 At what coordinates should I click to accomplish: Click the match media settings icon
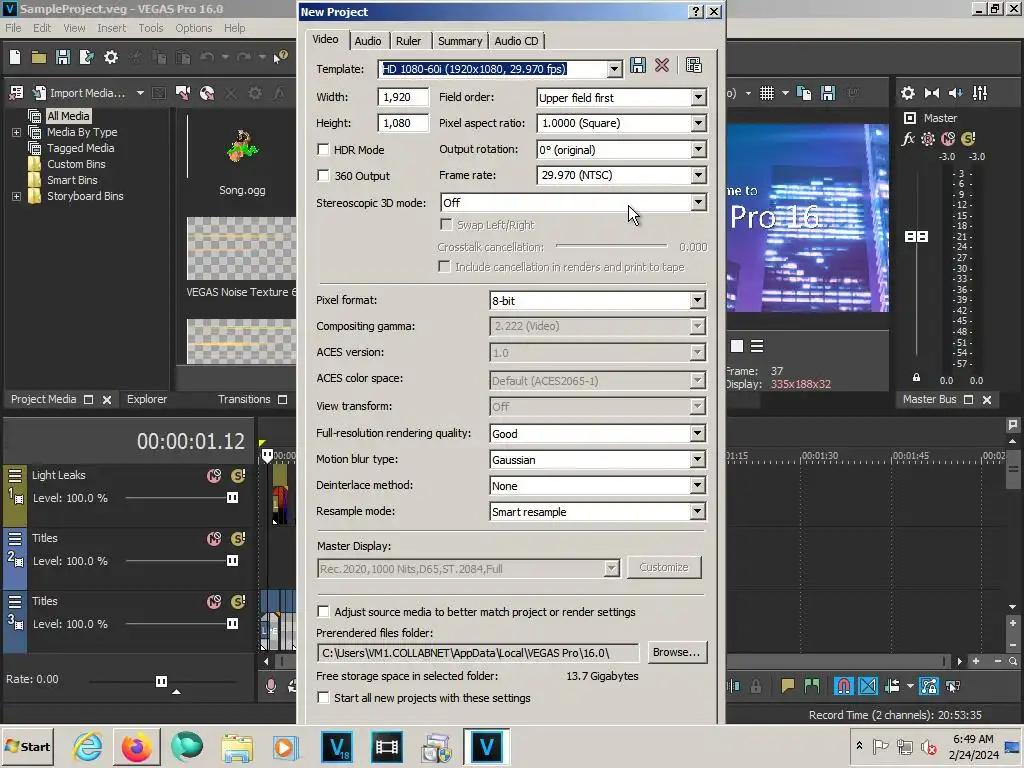coord(694,65)
